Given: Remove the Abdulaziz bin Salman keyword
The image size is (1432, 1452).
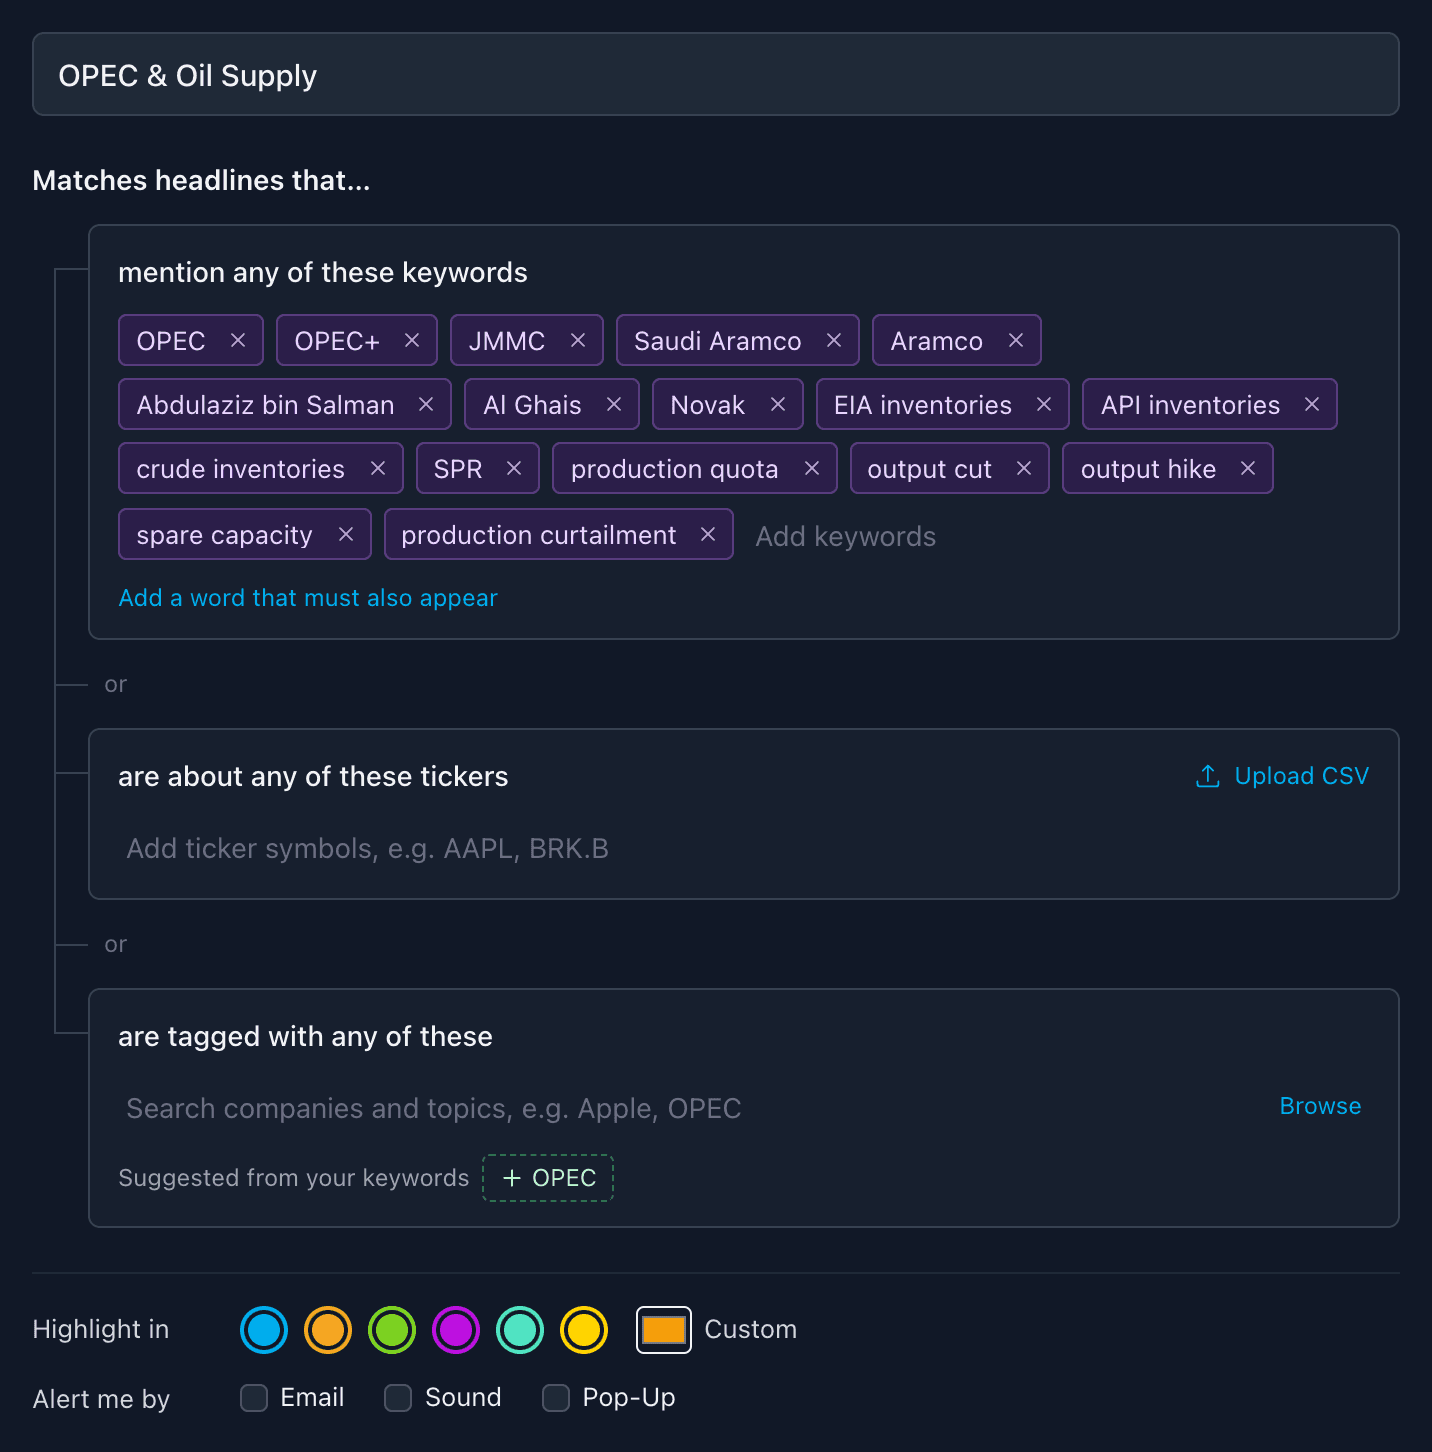Looking at the screenshot, I should (x=426, y=404).
